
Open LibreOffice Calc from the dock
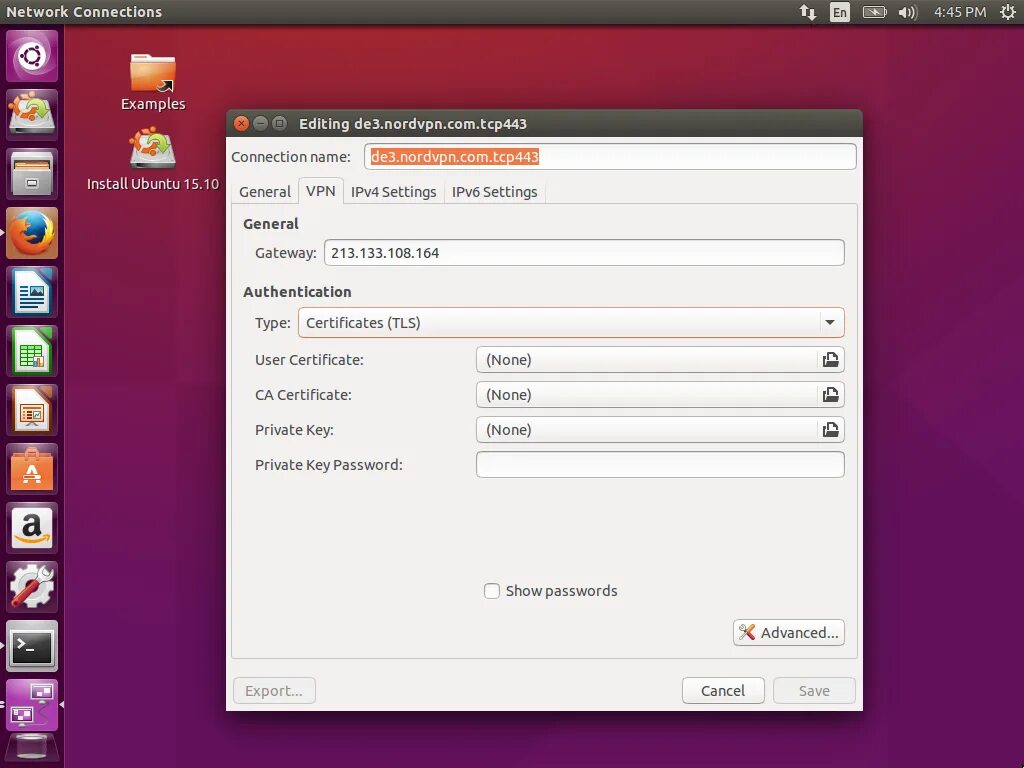coord(32,351)
